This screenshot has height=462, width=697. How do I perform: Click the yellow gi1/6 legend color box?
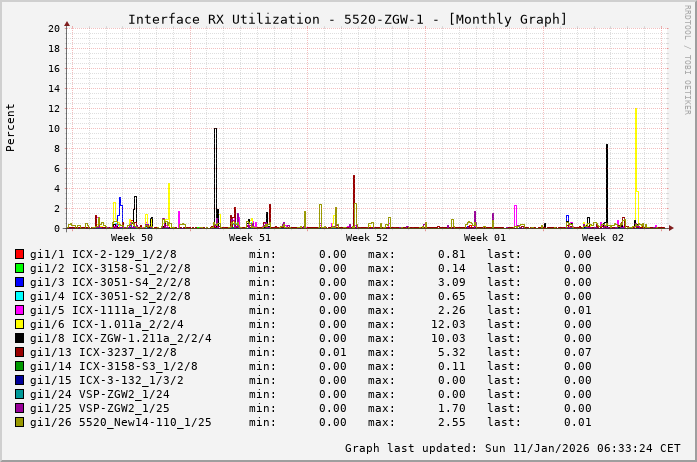20,324
